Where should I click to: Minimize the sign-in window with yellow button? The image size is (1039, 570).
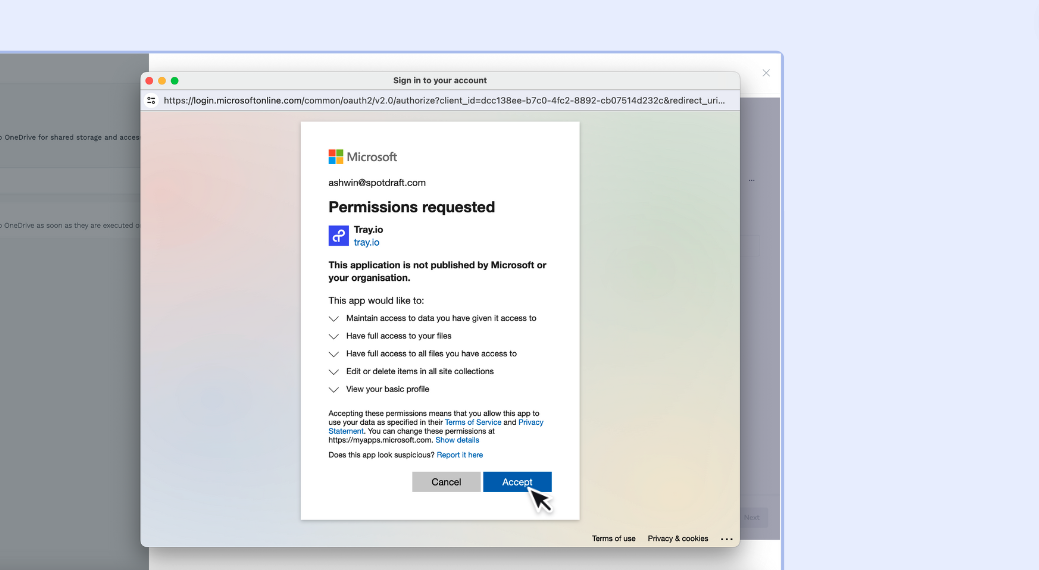(162, 81)
